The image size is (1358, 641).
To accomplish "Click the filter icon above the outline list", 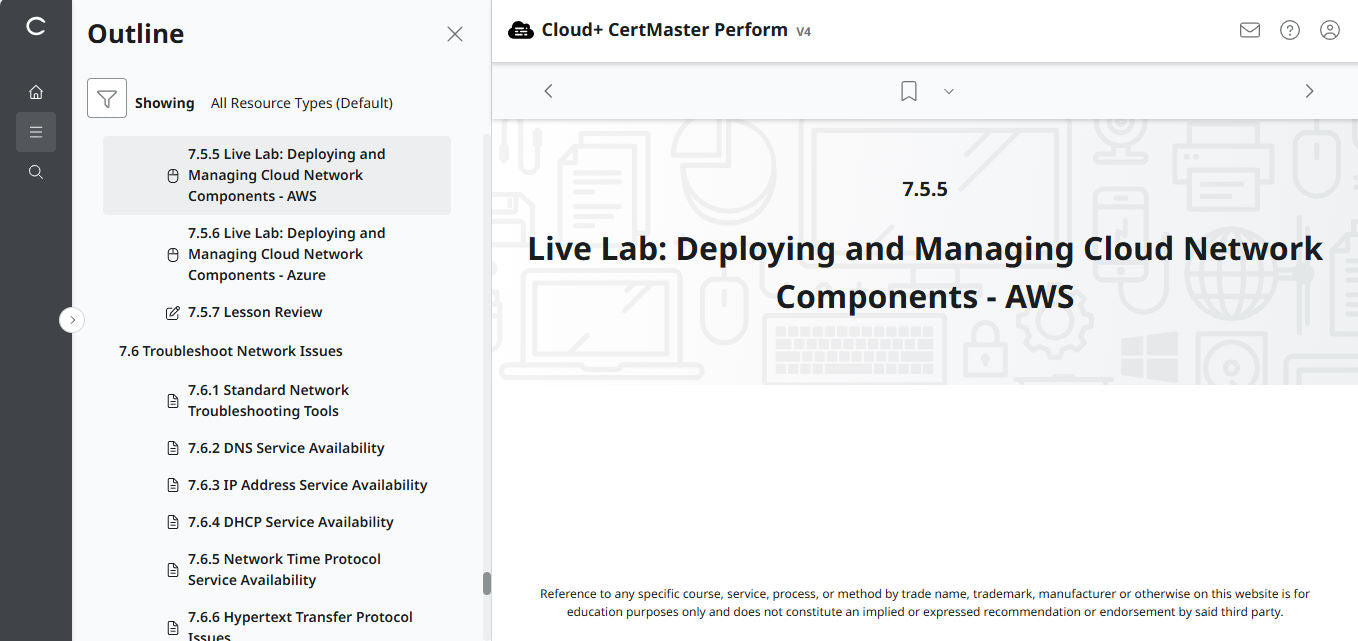I will point(107,100).
